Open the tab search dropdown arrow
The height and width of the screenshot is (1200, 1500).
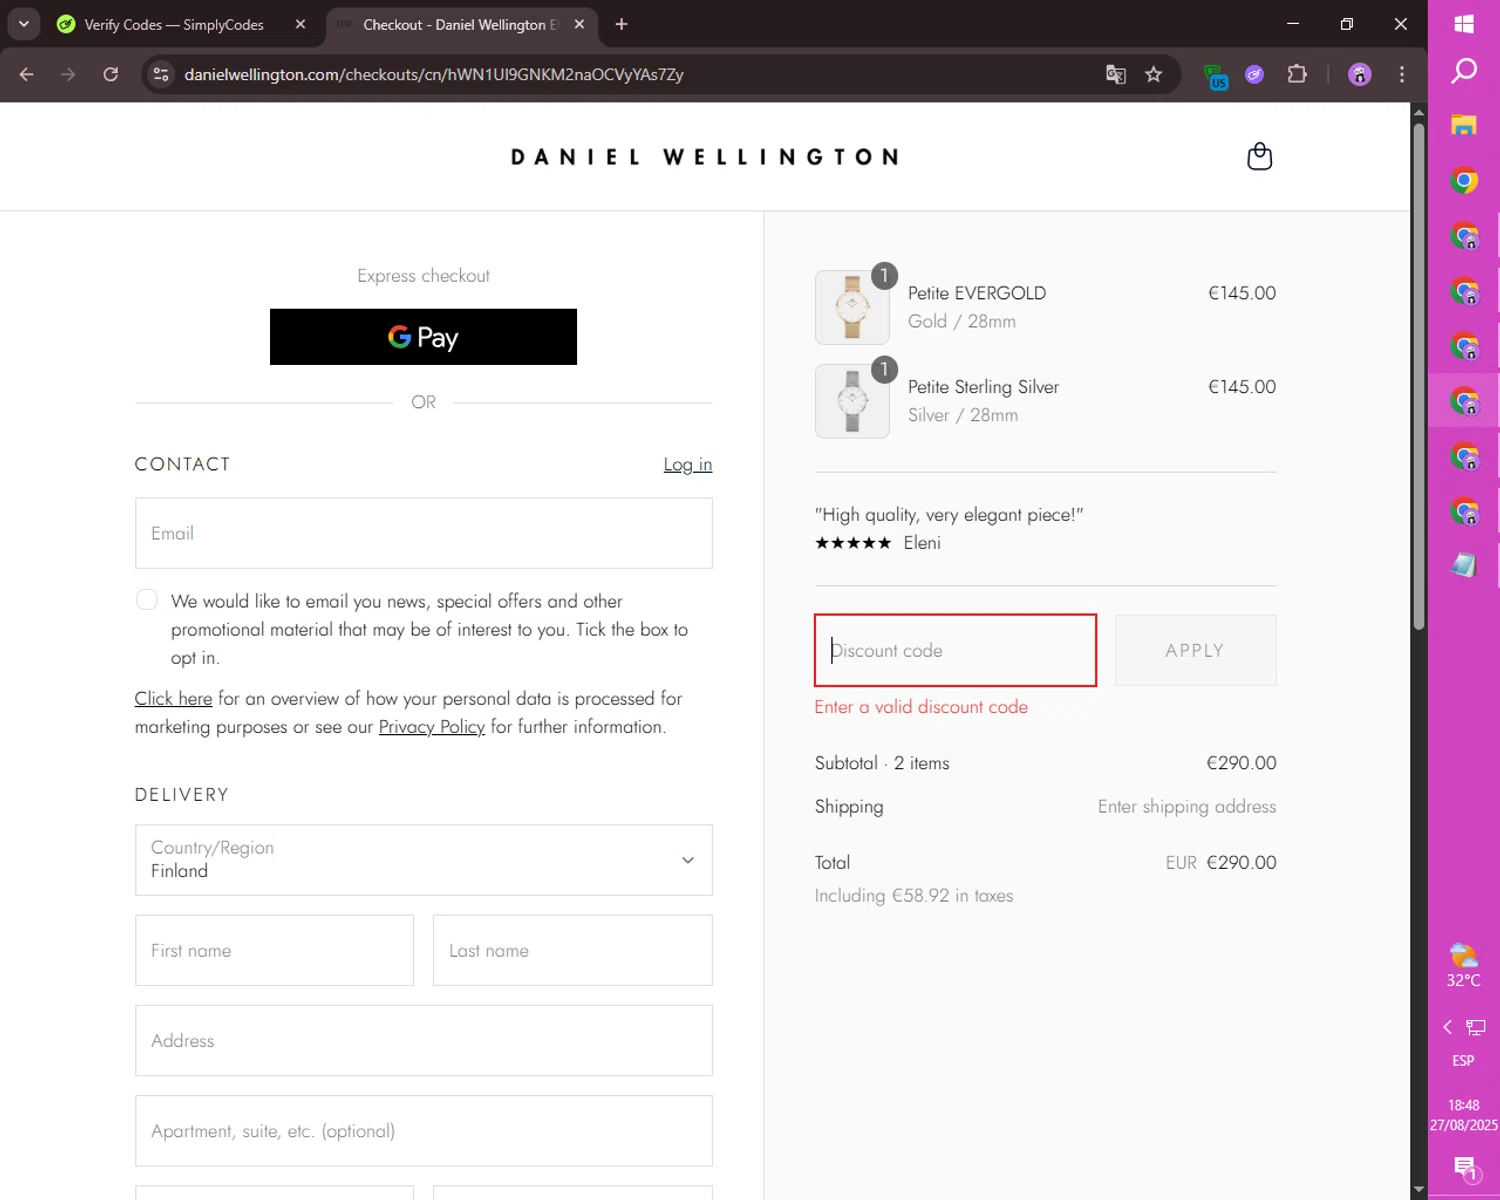point(23,24)
